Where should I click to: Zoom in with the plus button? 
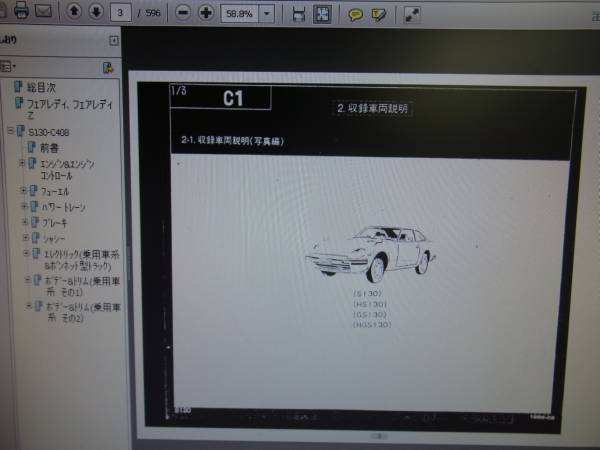[x=206, y=13]
